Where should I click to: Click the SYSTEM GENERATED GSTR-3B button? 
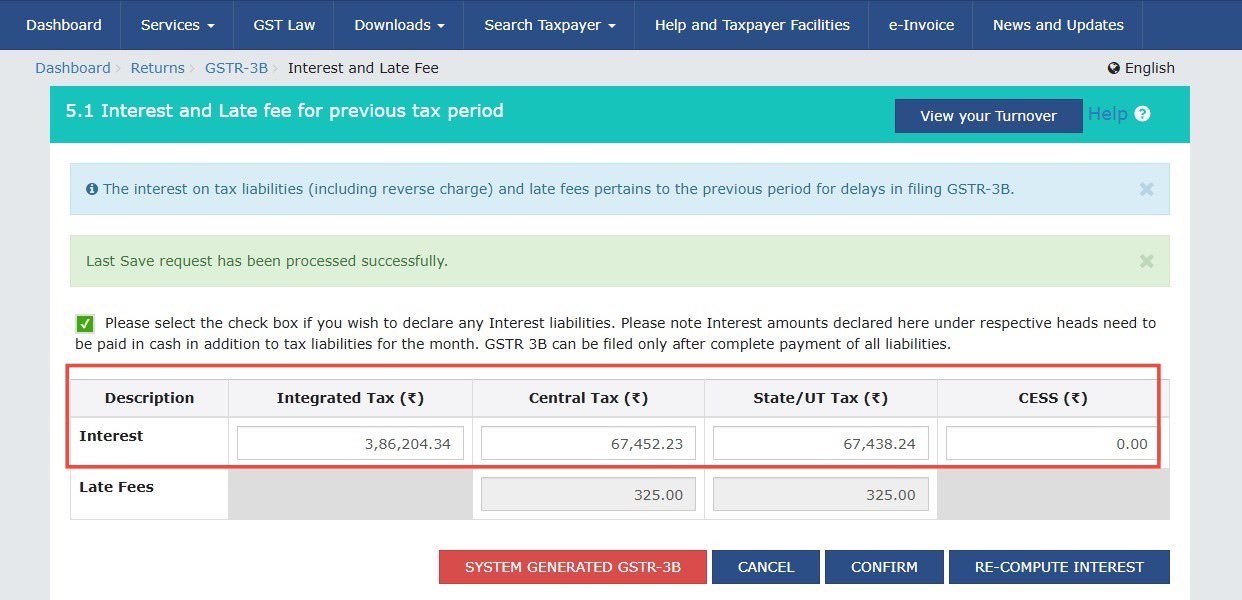click(572, 567)
